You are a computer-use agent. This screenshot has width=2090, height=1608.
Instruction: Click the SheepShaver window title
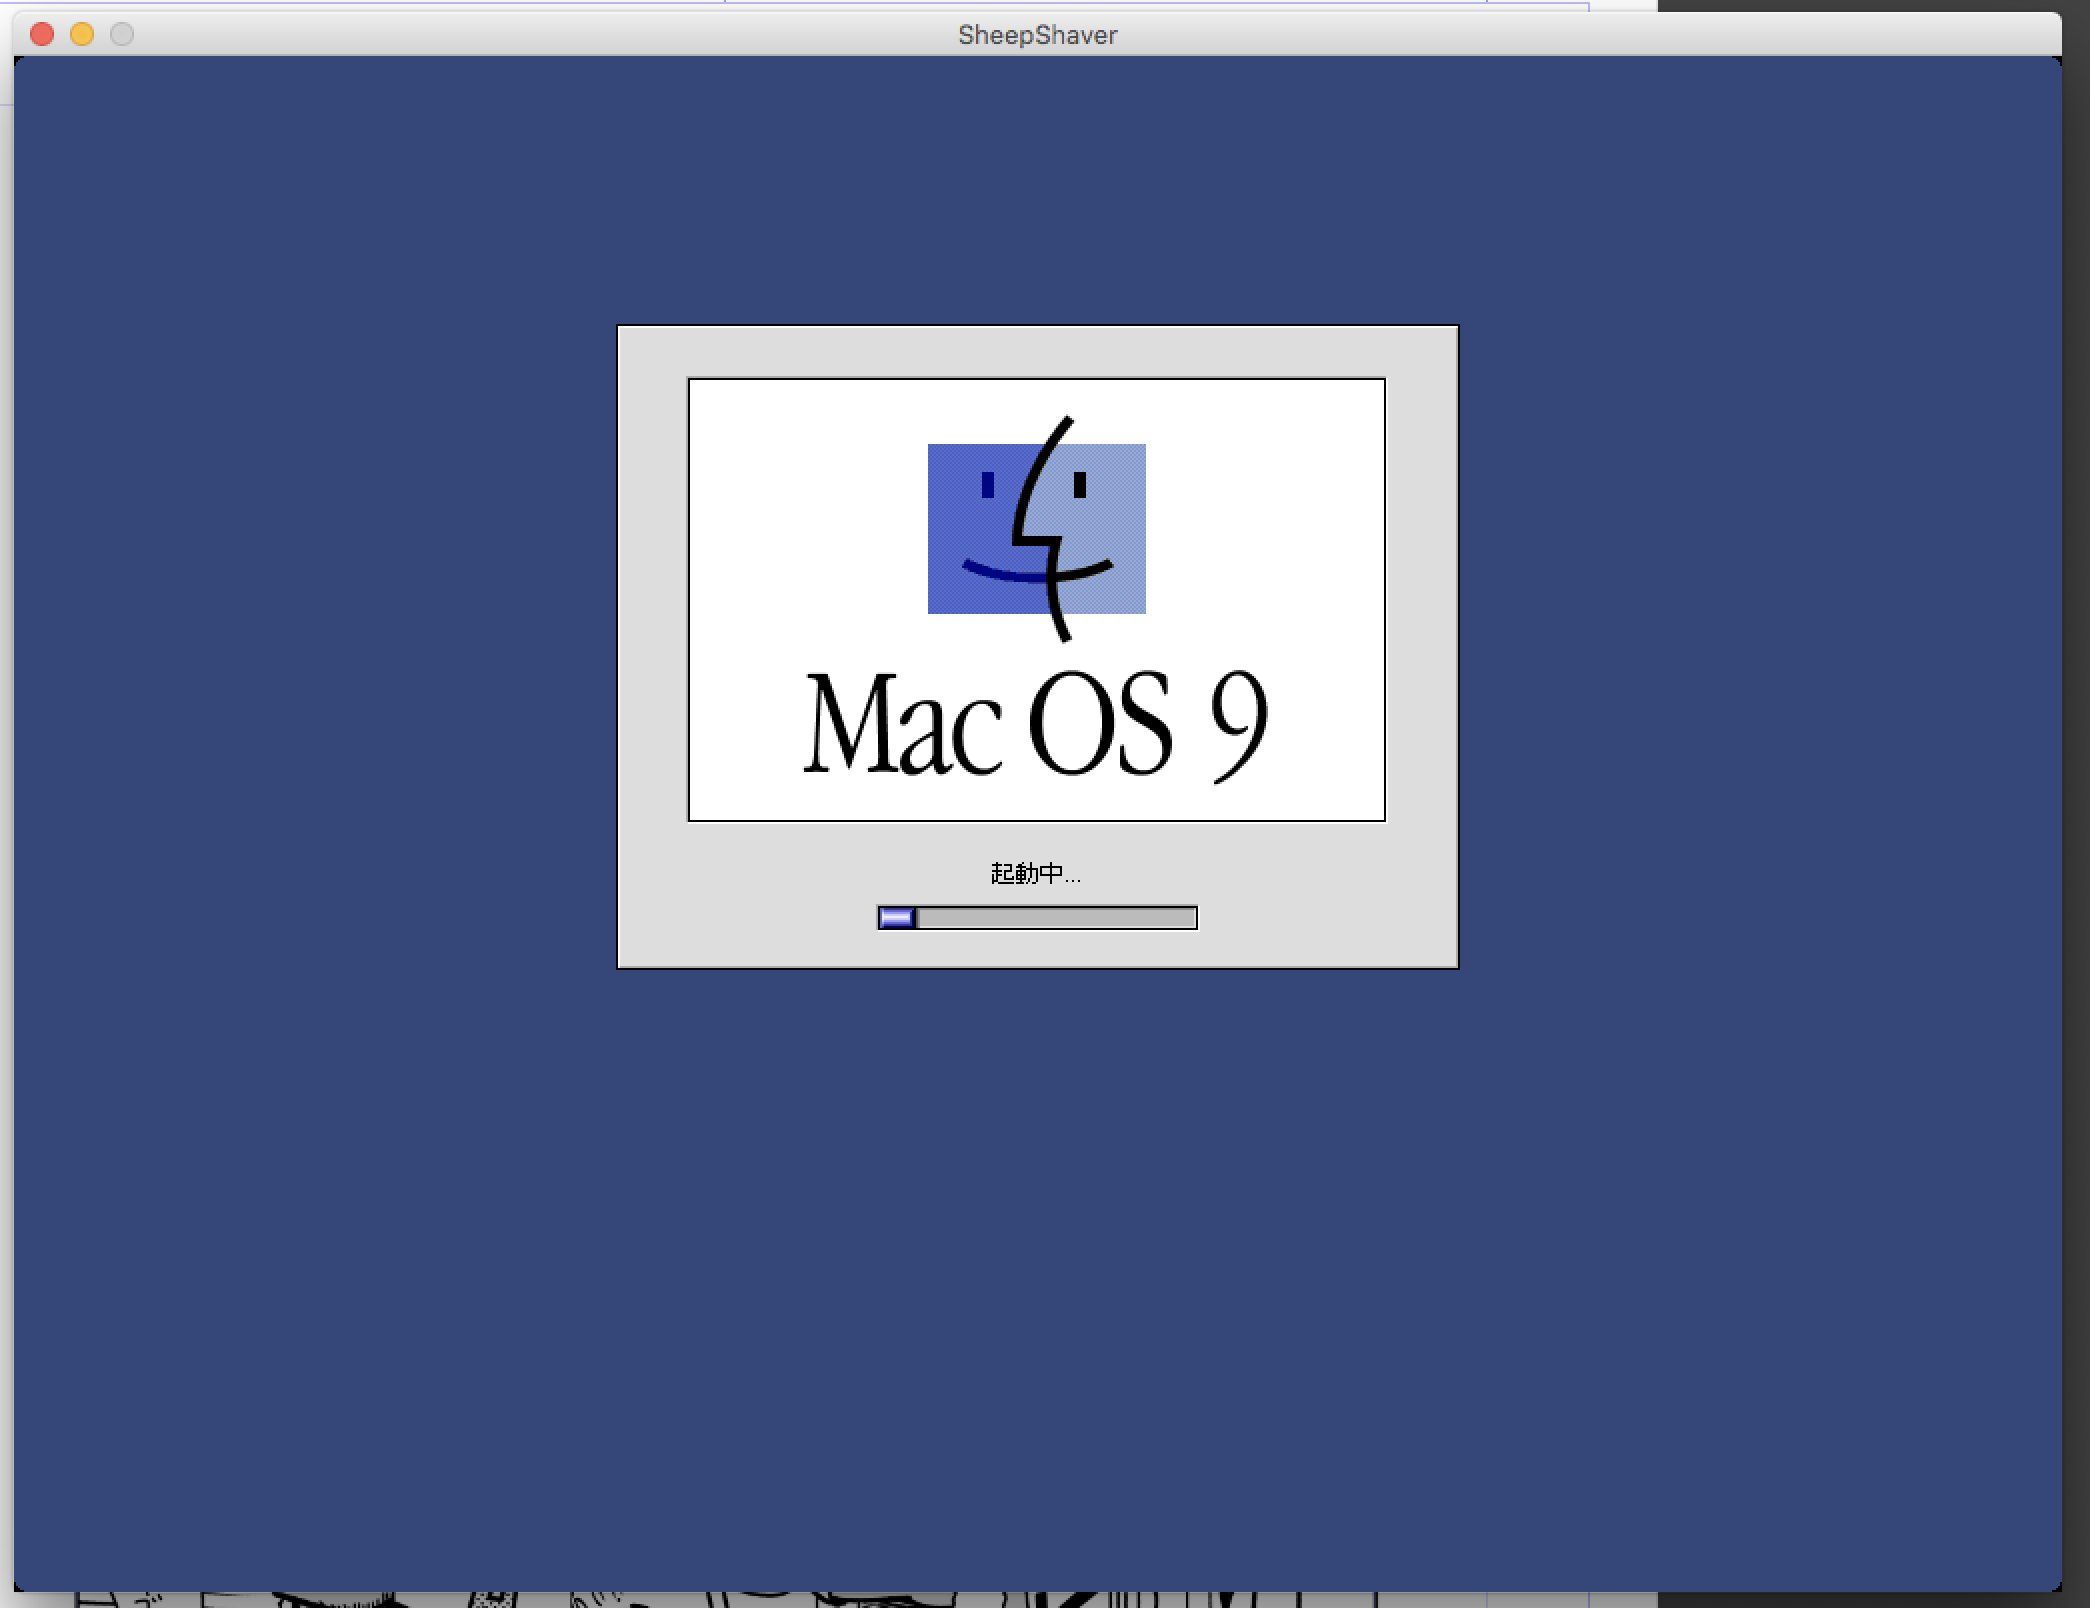1037,35
